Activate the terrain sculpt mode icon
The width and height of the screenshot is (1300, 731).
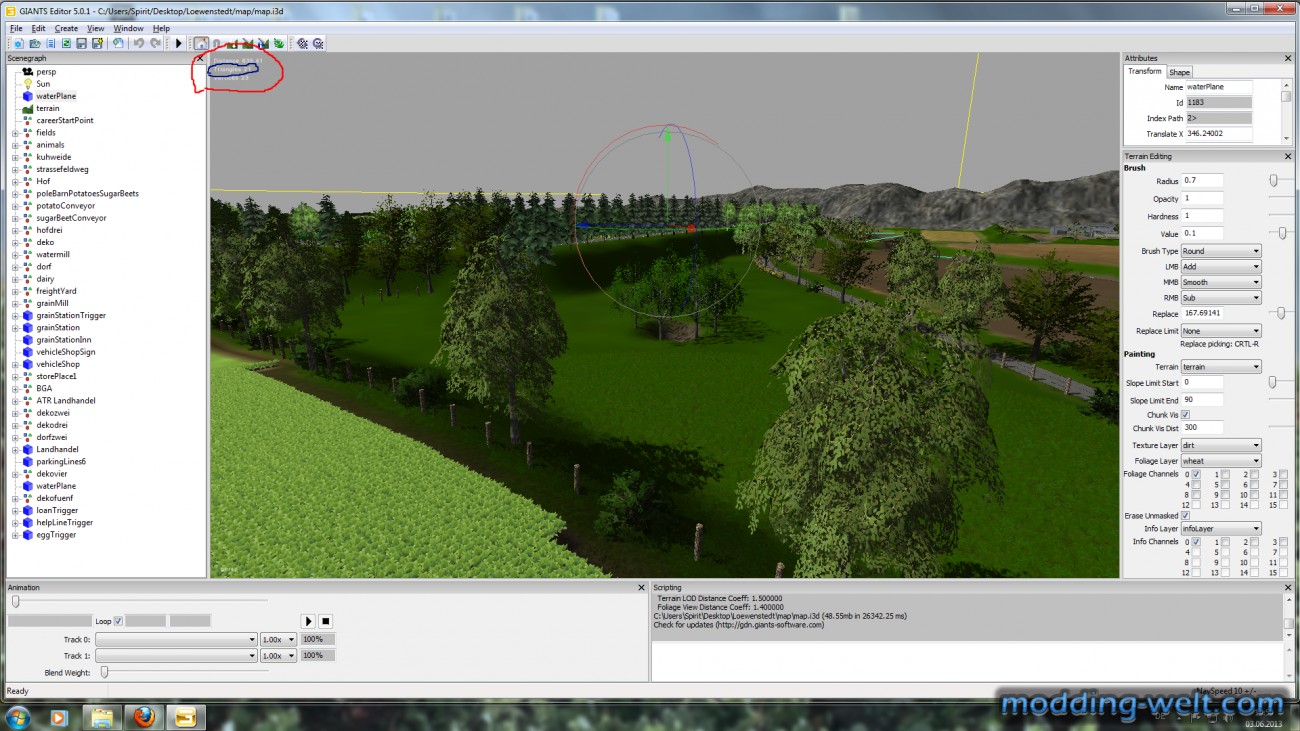point(231,43)
